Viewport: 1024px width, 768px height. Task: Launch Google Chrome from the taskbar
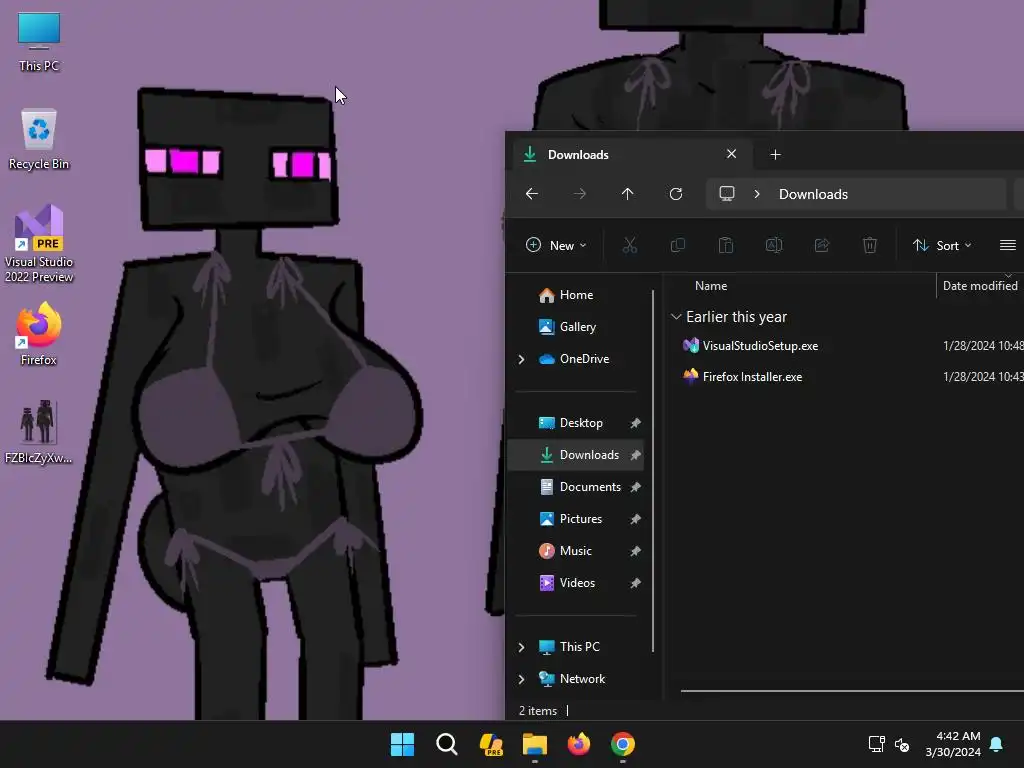[x=623, y=744]
